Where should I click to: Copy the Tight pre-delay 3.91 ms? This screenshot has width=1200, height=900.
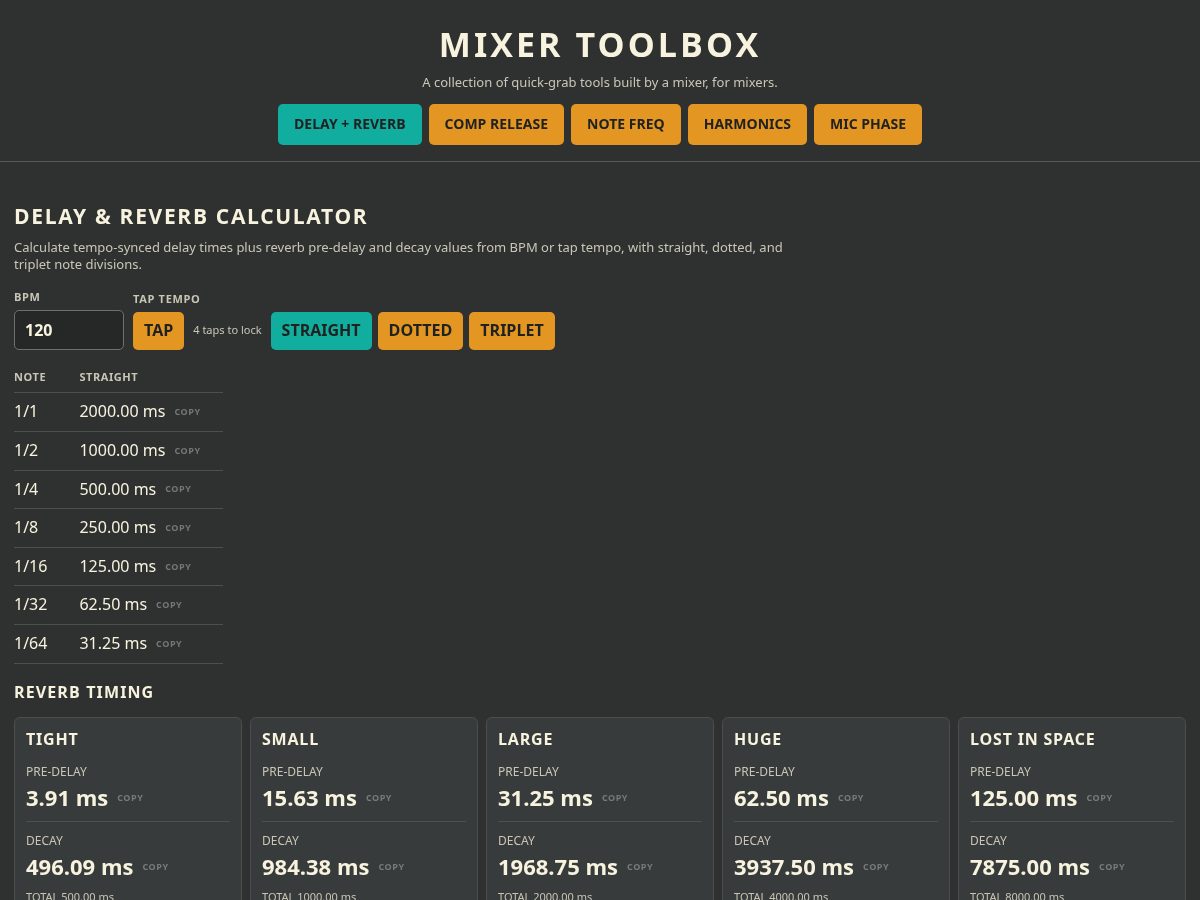pyautogui.click(x=130, y=798)
